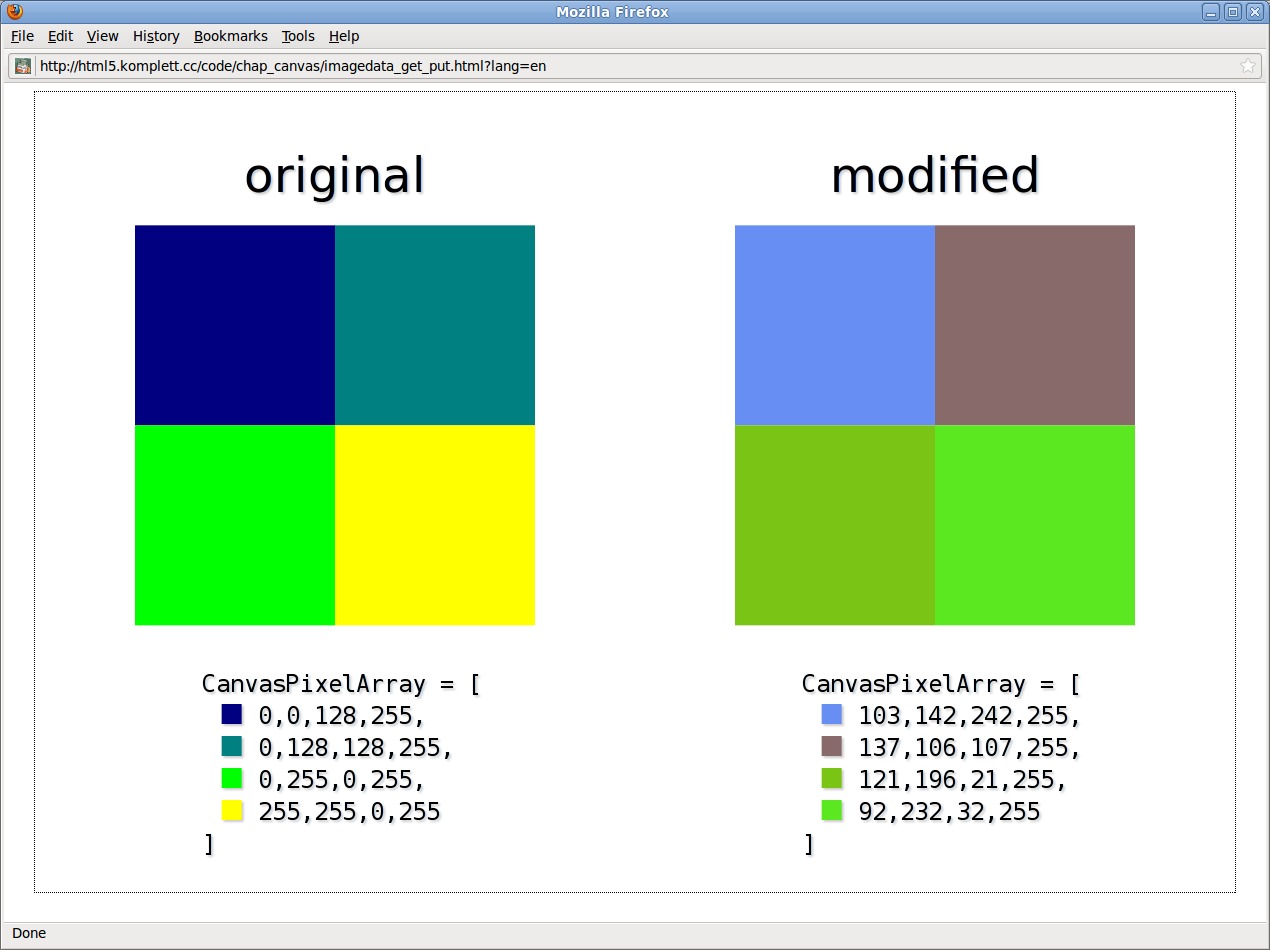Click the teal legend swatch under original
Image resolution: width=1270 pixels, height=950 pixels.
click(232, 746)
